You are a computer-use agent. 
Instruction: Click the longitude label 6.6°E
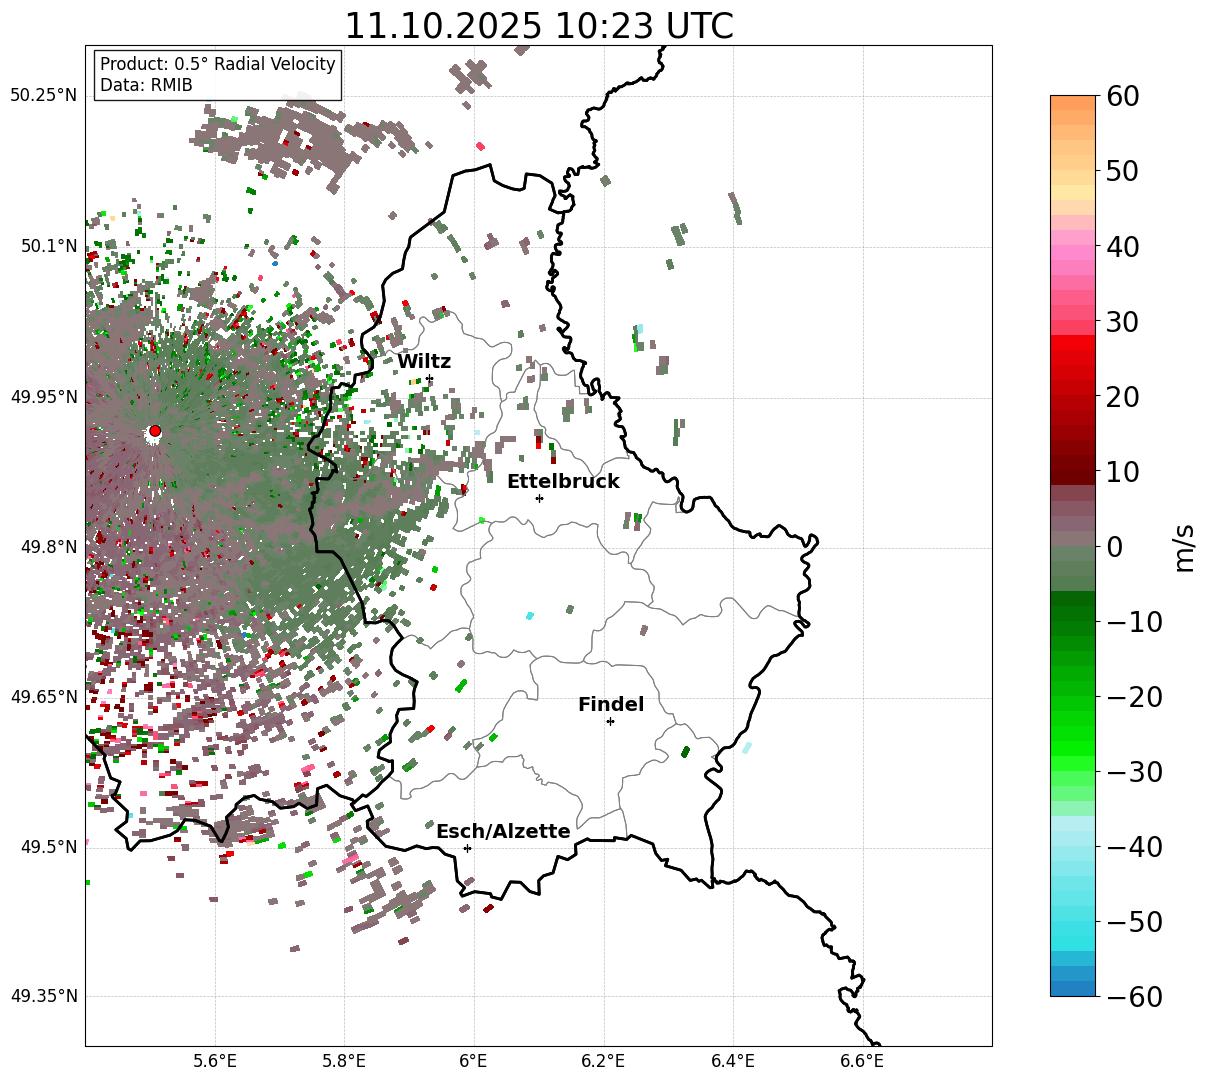coord(861,1062)
